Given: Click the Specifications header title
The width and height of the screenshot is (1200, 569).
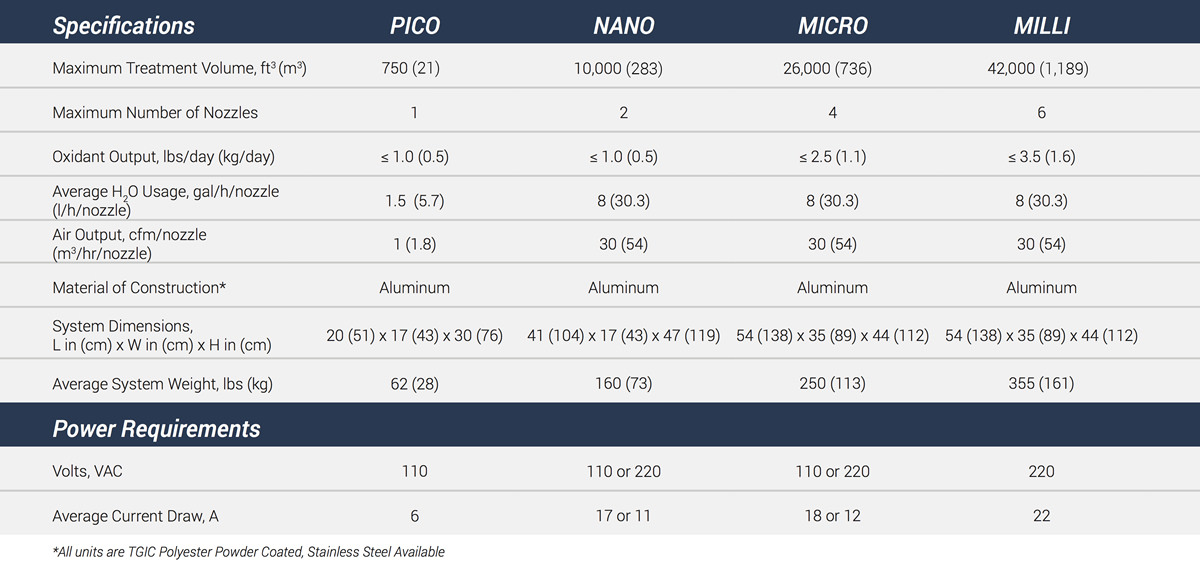Looking at the screenshot, I should [124, 27].
